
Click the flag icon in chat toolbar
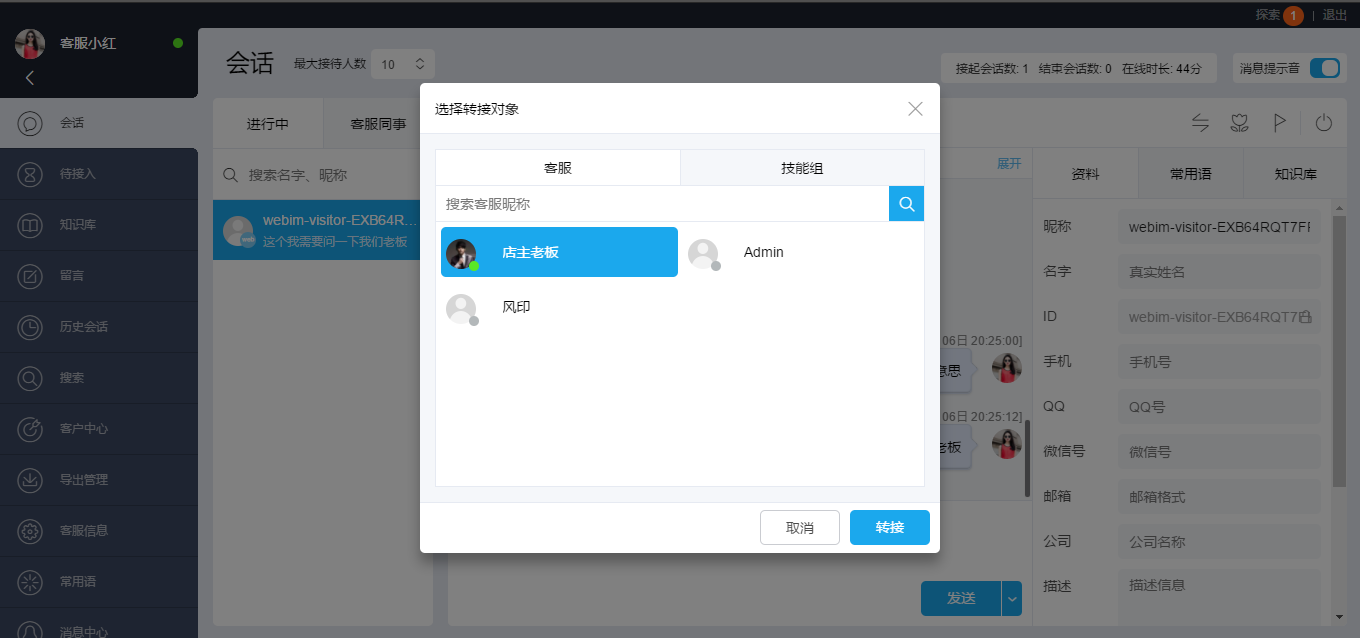coord(1279,123)
